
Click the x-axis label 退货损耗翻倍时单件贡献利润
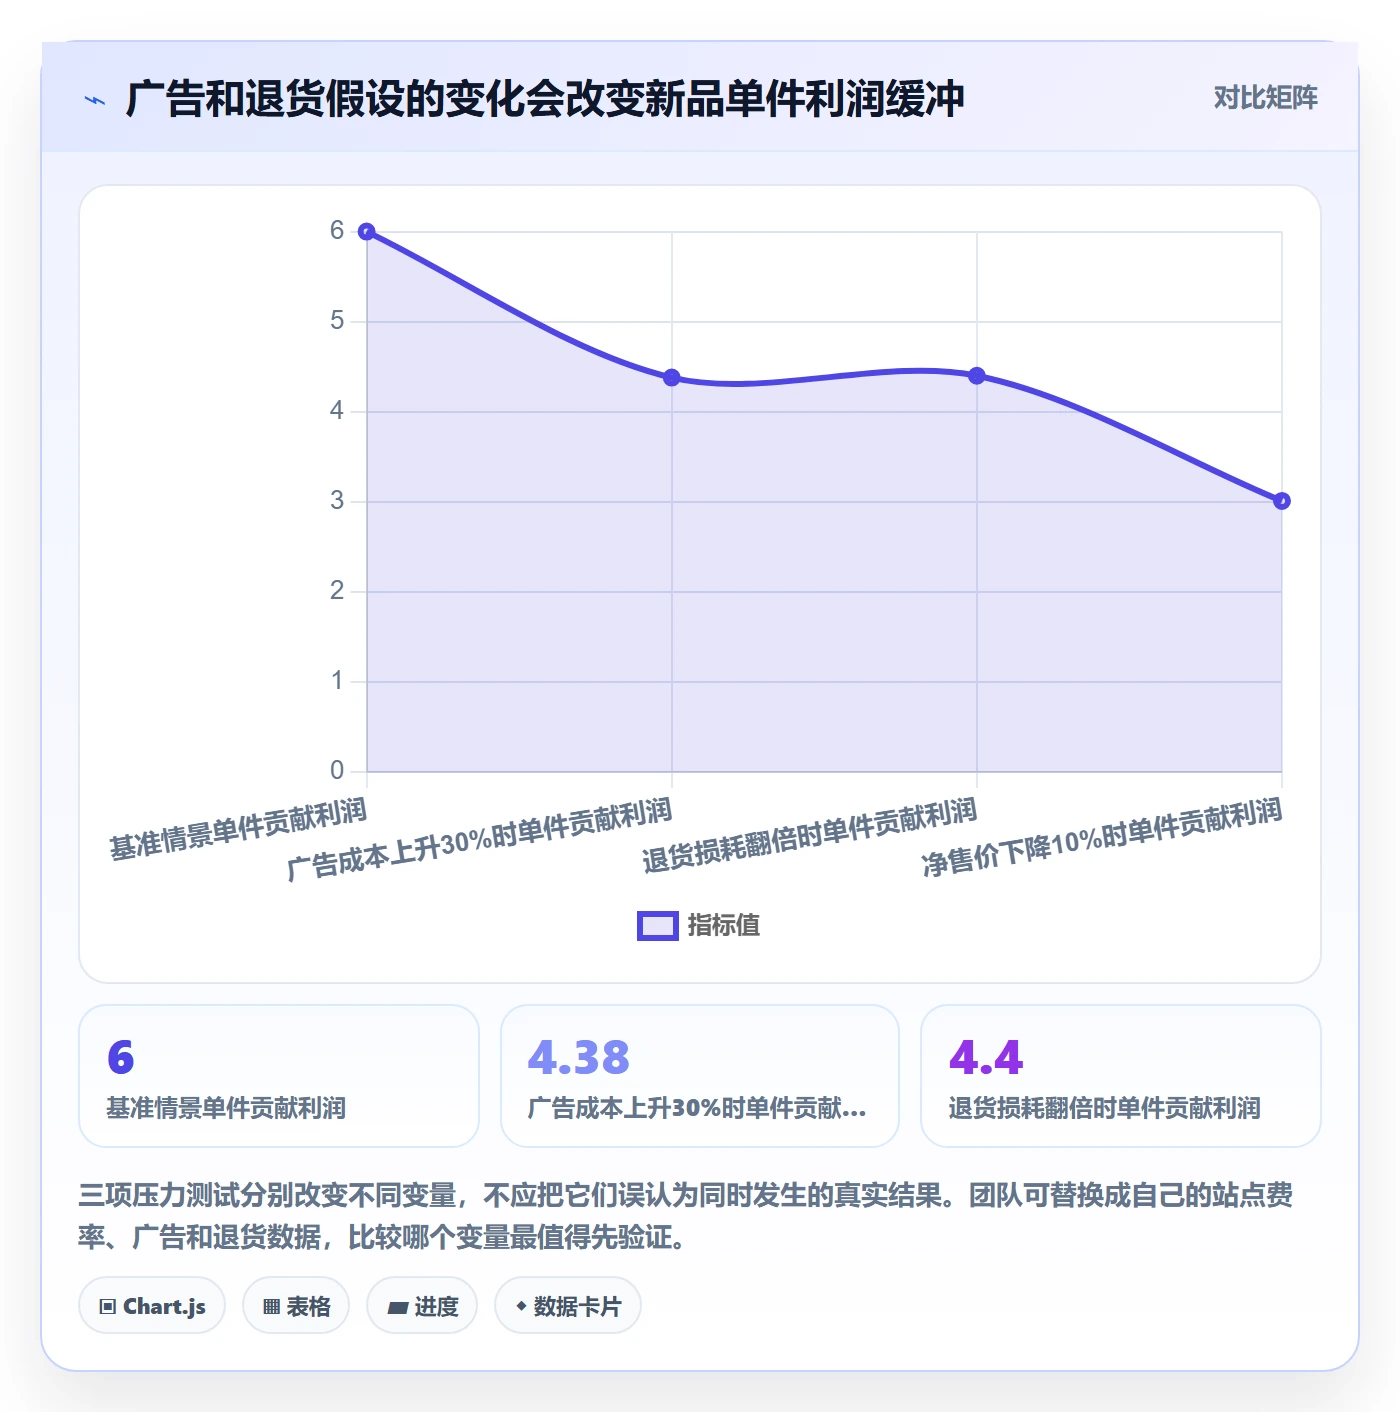click(810, 836)
